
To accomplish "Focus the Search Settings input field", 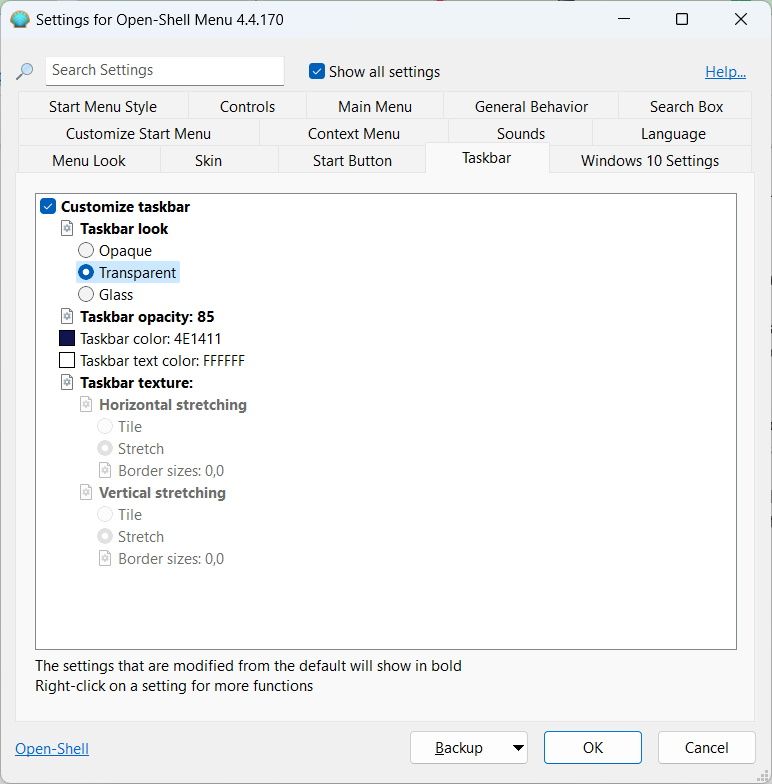I will (x=165, y=70).
